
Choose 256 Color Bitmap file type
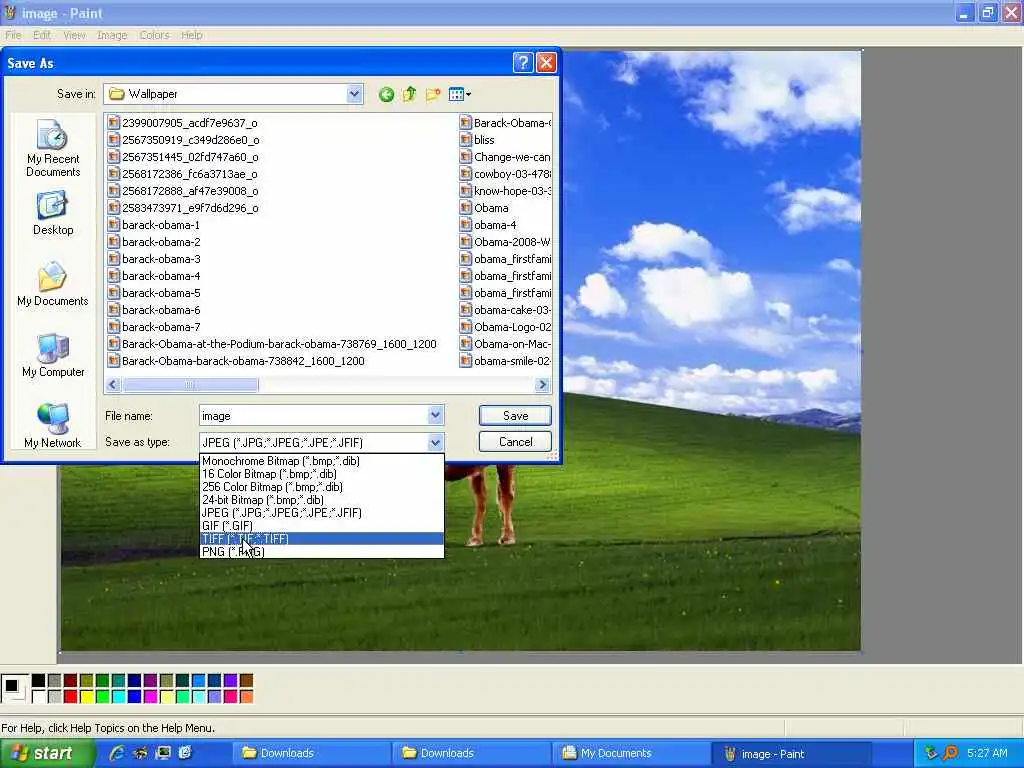pos(321,487)
